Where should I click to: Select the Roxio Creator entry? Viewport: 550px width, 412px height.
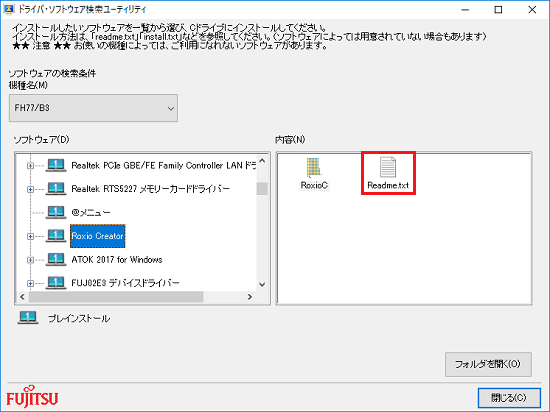[98, 236]
